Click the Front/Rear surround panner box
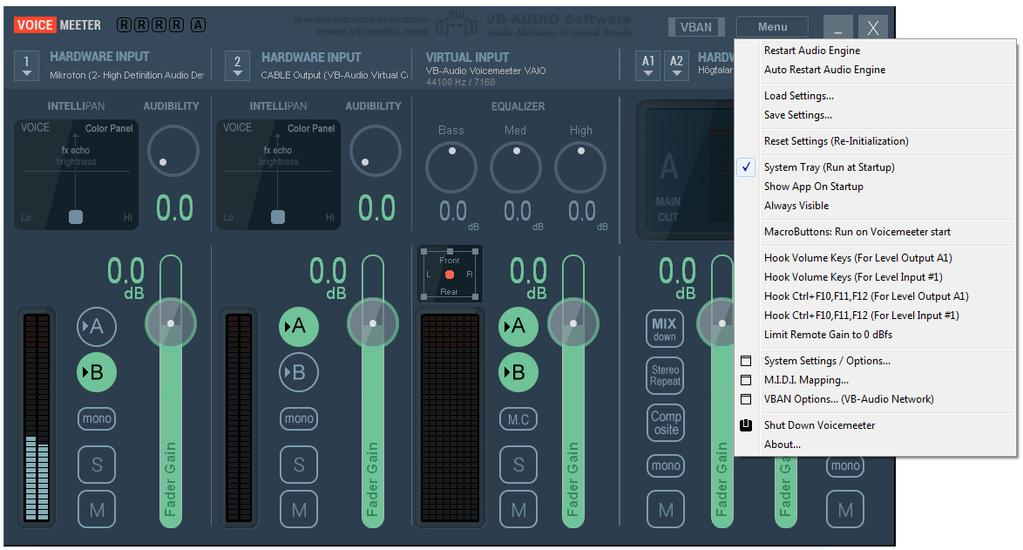 [x=450, y=274]
